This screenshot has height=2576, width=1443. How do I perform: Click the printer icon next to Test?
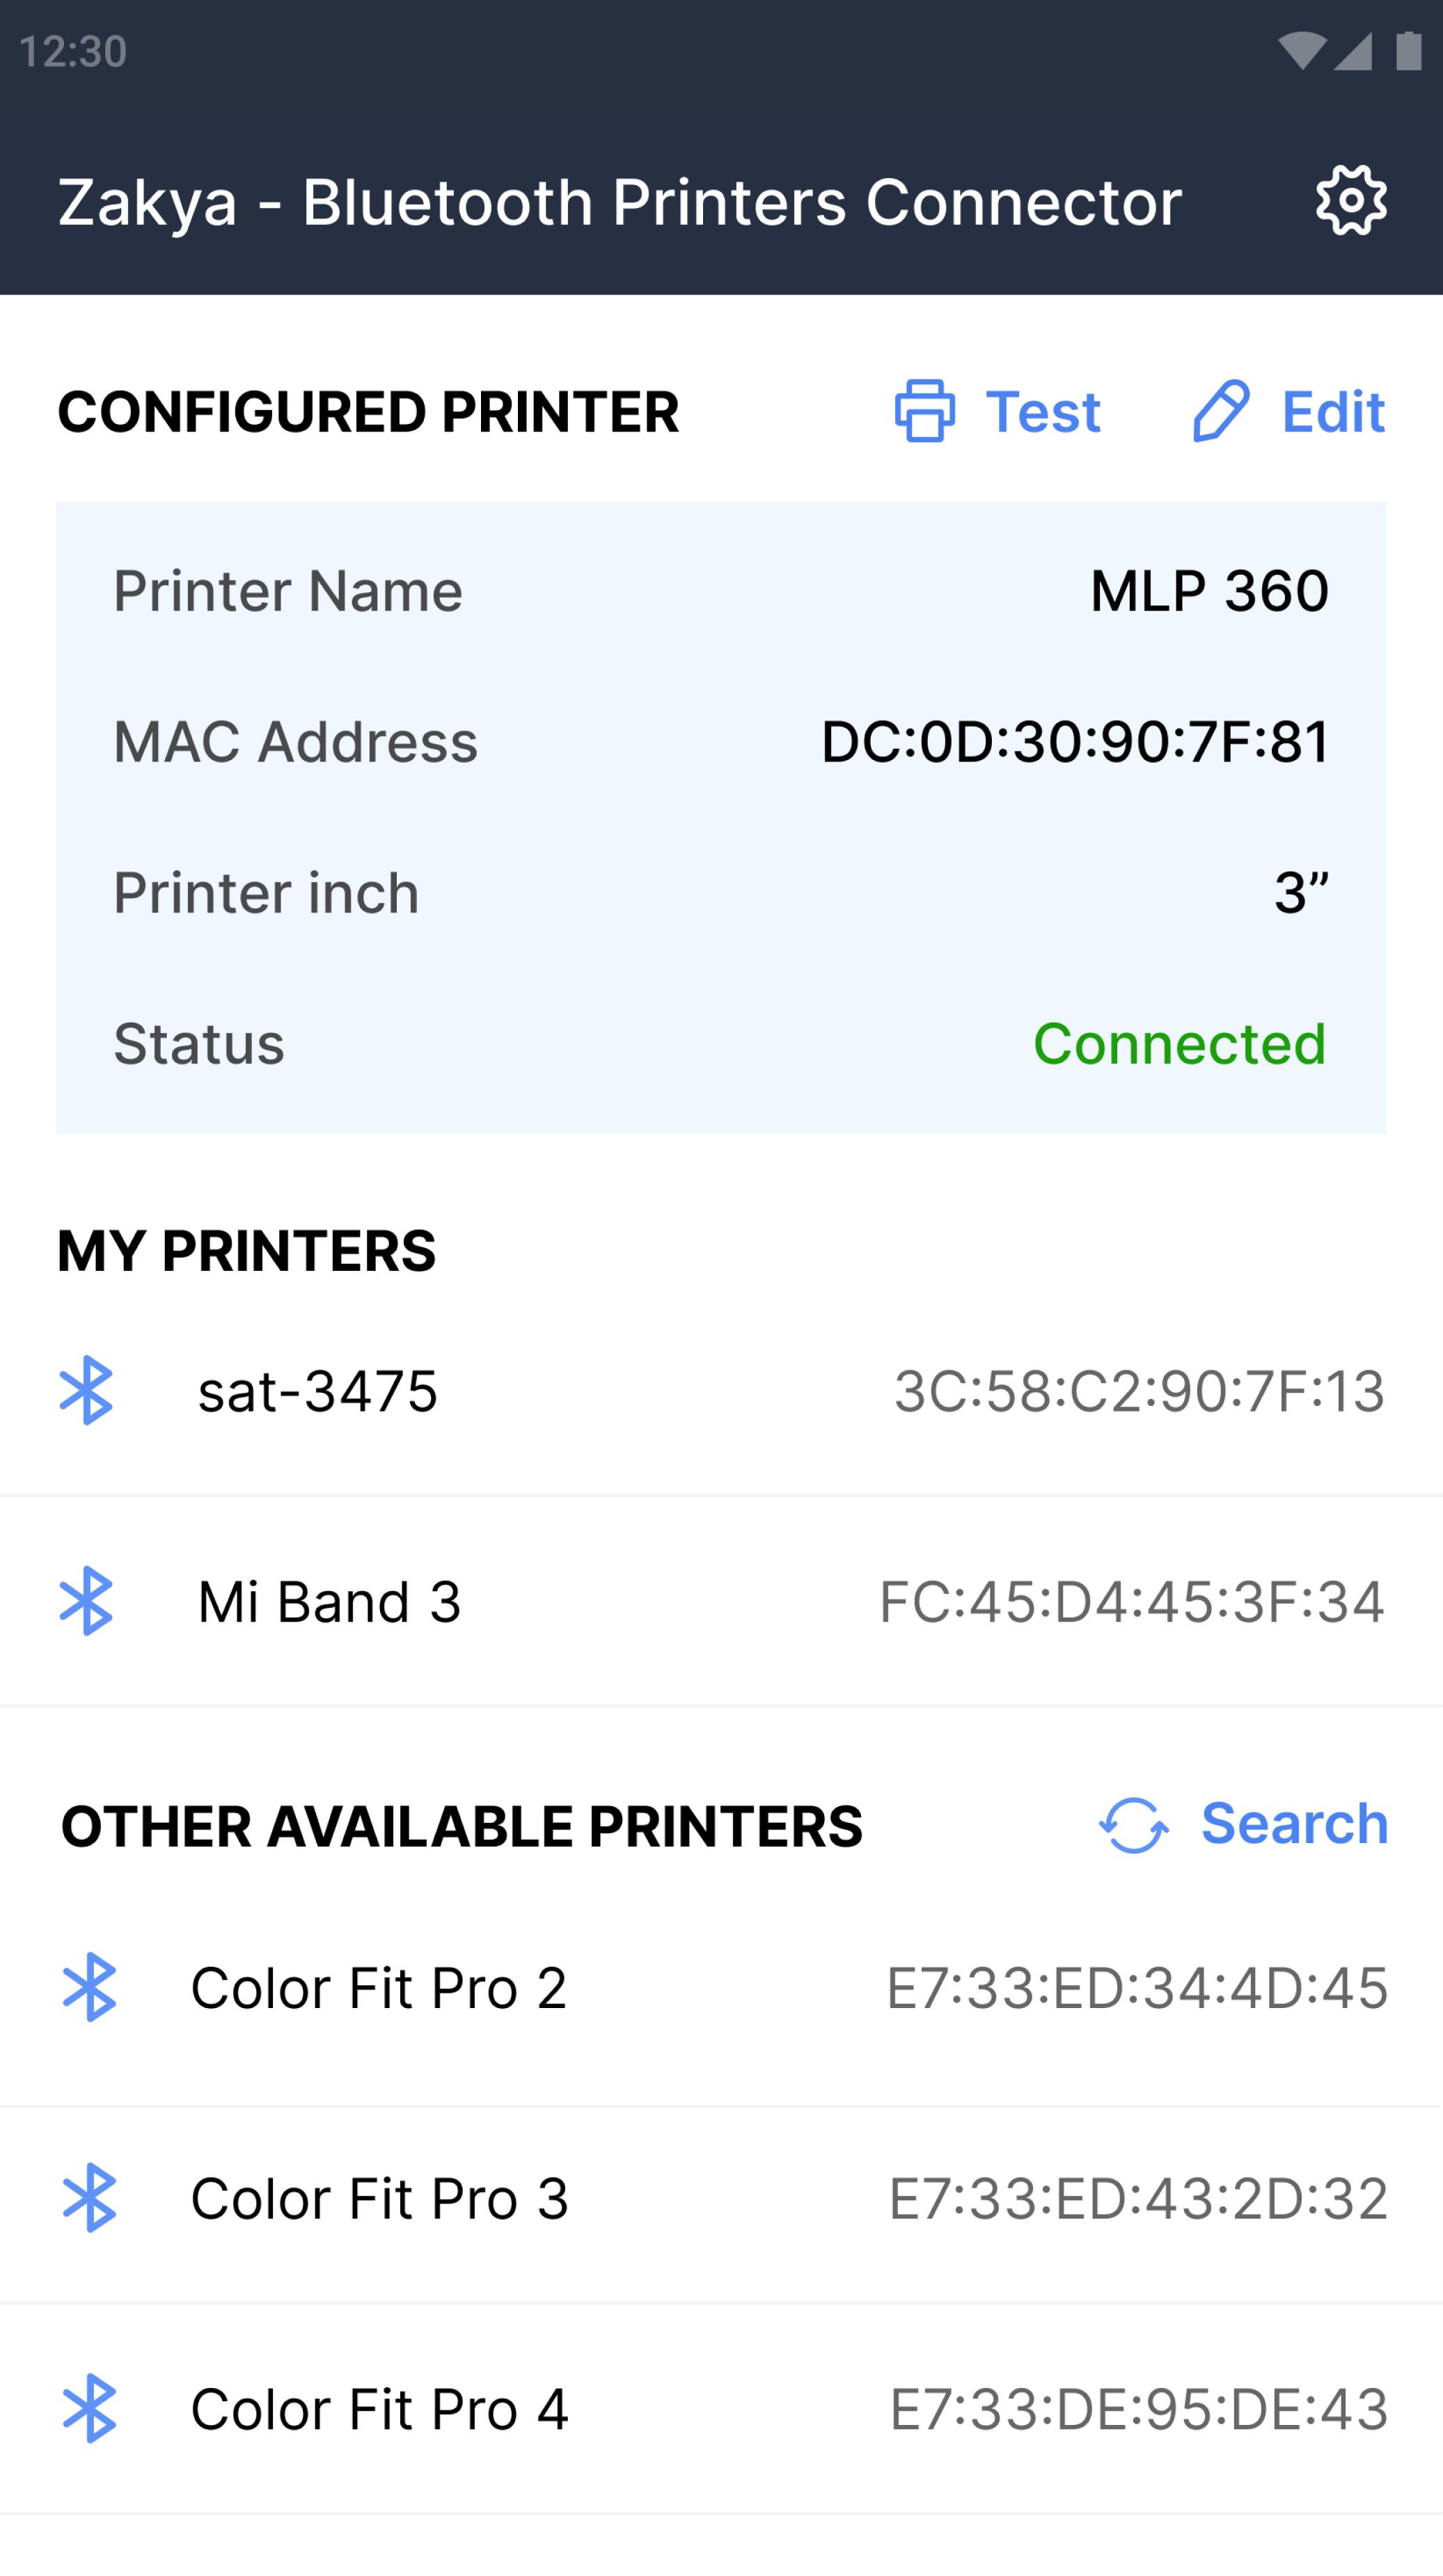pyautogui.click(x=925, y=410)
